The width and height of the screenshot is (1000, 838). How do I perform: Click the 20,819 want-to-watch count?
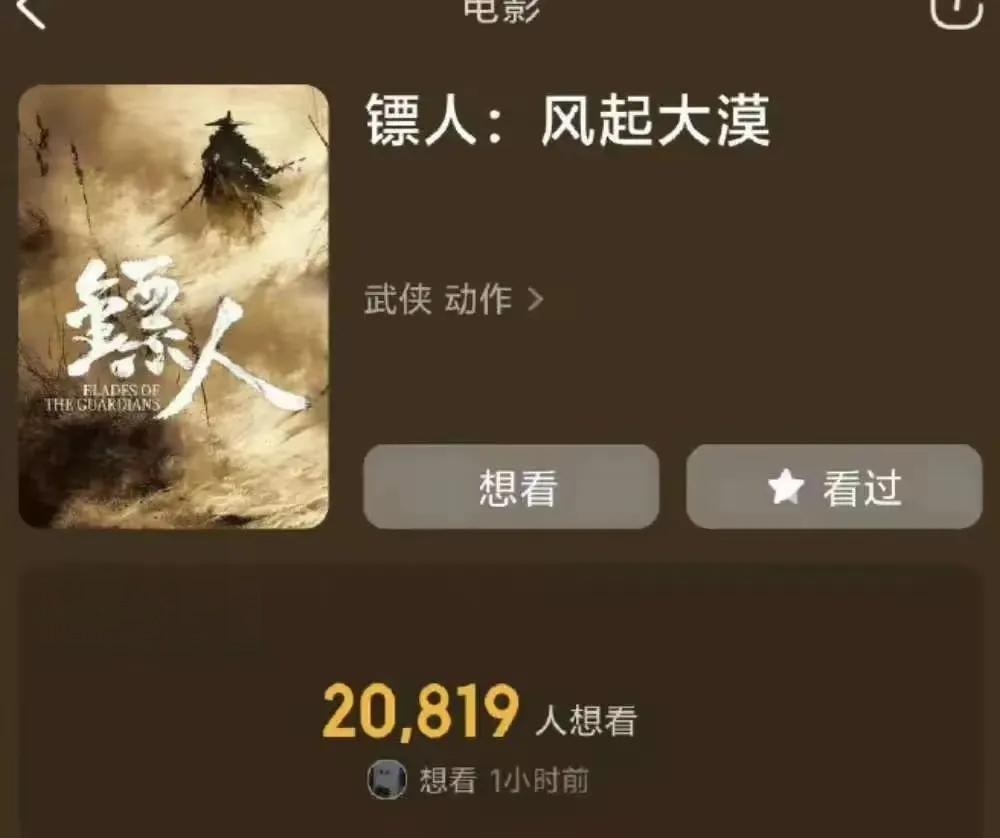tap(420, 711)
